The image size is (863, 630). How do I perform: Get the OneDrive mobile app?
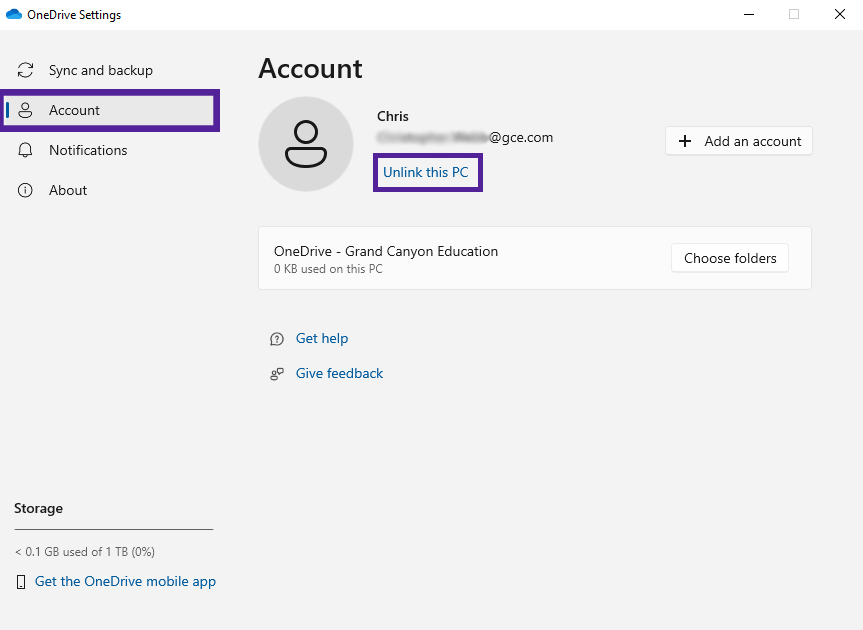click(x=125, y=582)
